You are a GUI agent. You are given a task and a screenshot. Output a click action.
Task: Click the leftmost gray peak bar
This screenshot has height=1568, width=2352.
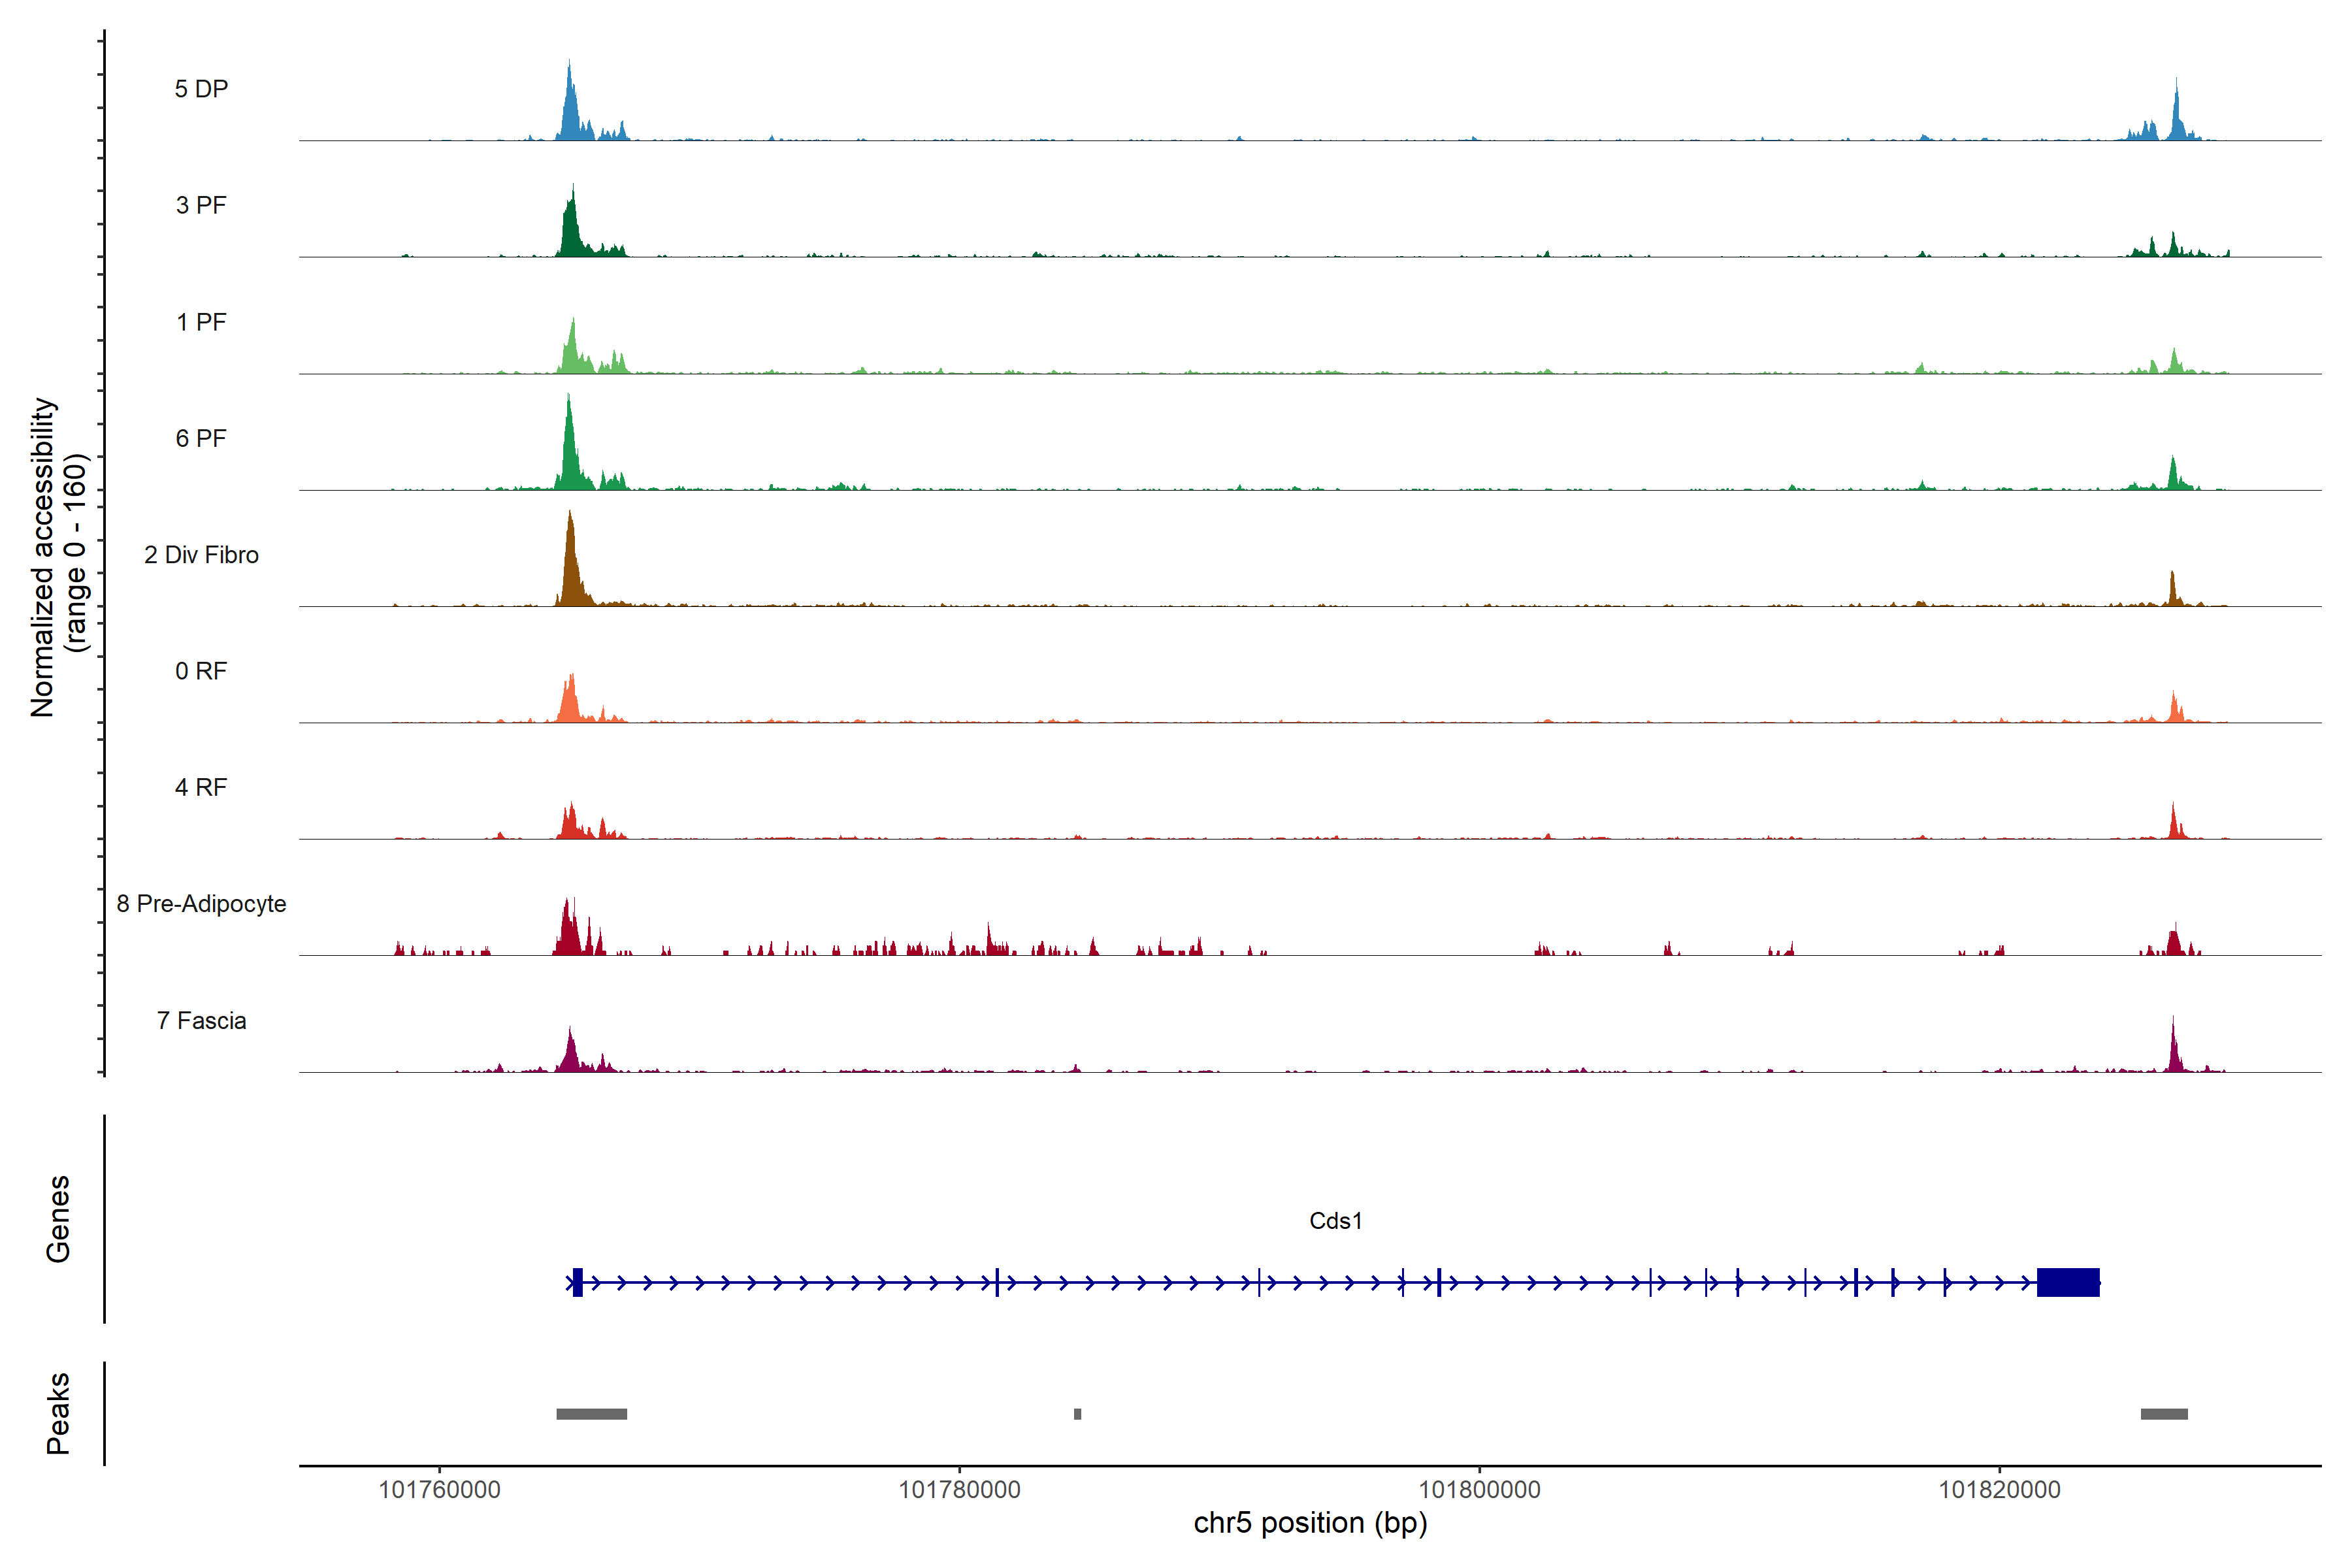click(591, 1414)
